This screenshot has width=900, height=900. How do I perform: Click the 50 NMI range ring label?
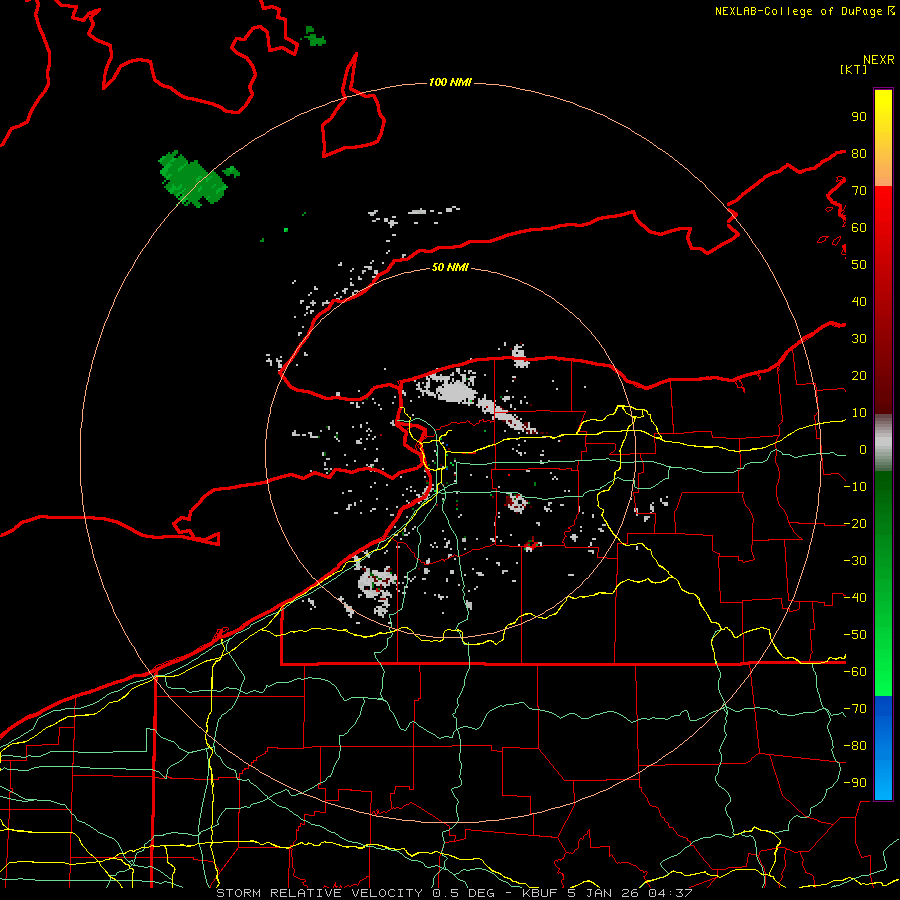pos(450,267)
